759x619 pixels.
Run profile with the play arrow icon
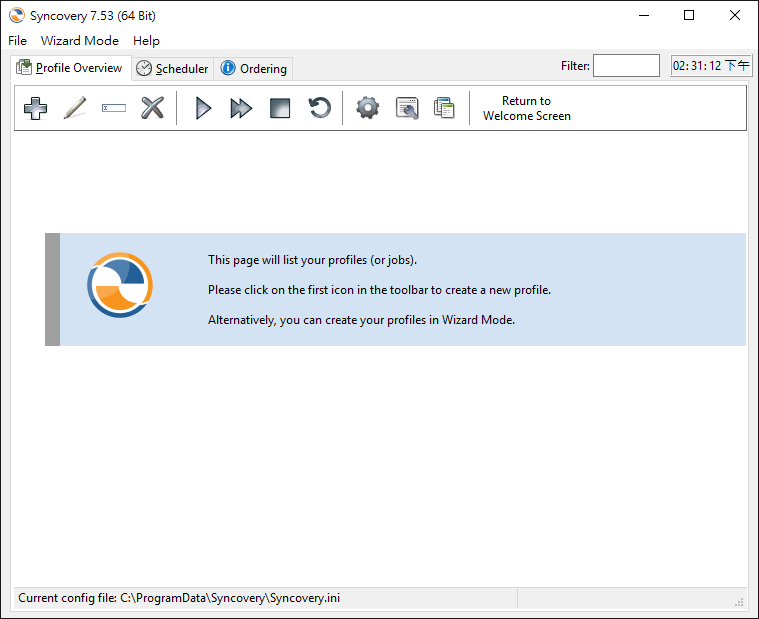click(x=203, y=108)
